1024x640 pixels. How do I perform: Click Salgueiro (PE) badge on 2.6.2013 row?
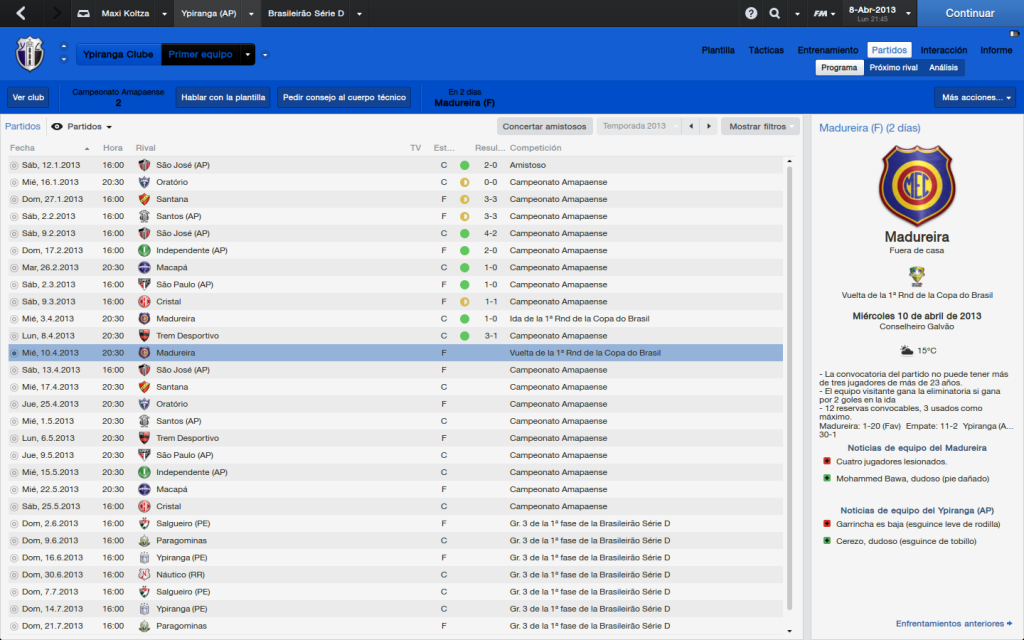[x=144, y=523]
